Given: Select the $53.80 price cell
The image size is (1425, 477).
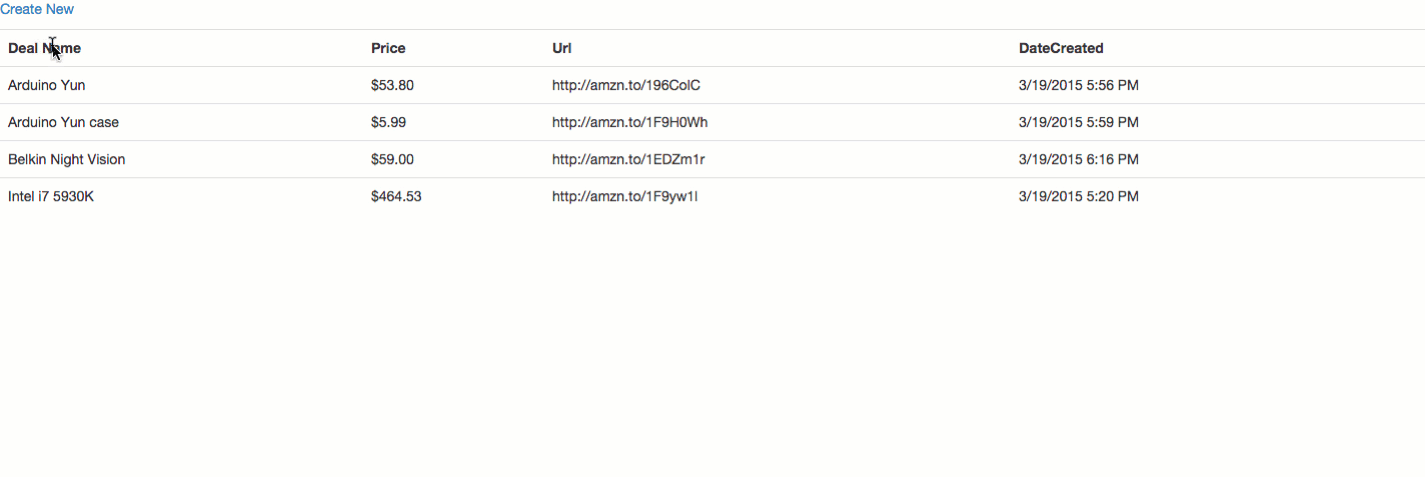Looking at the screenshot, I should pos(392,85).
